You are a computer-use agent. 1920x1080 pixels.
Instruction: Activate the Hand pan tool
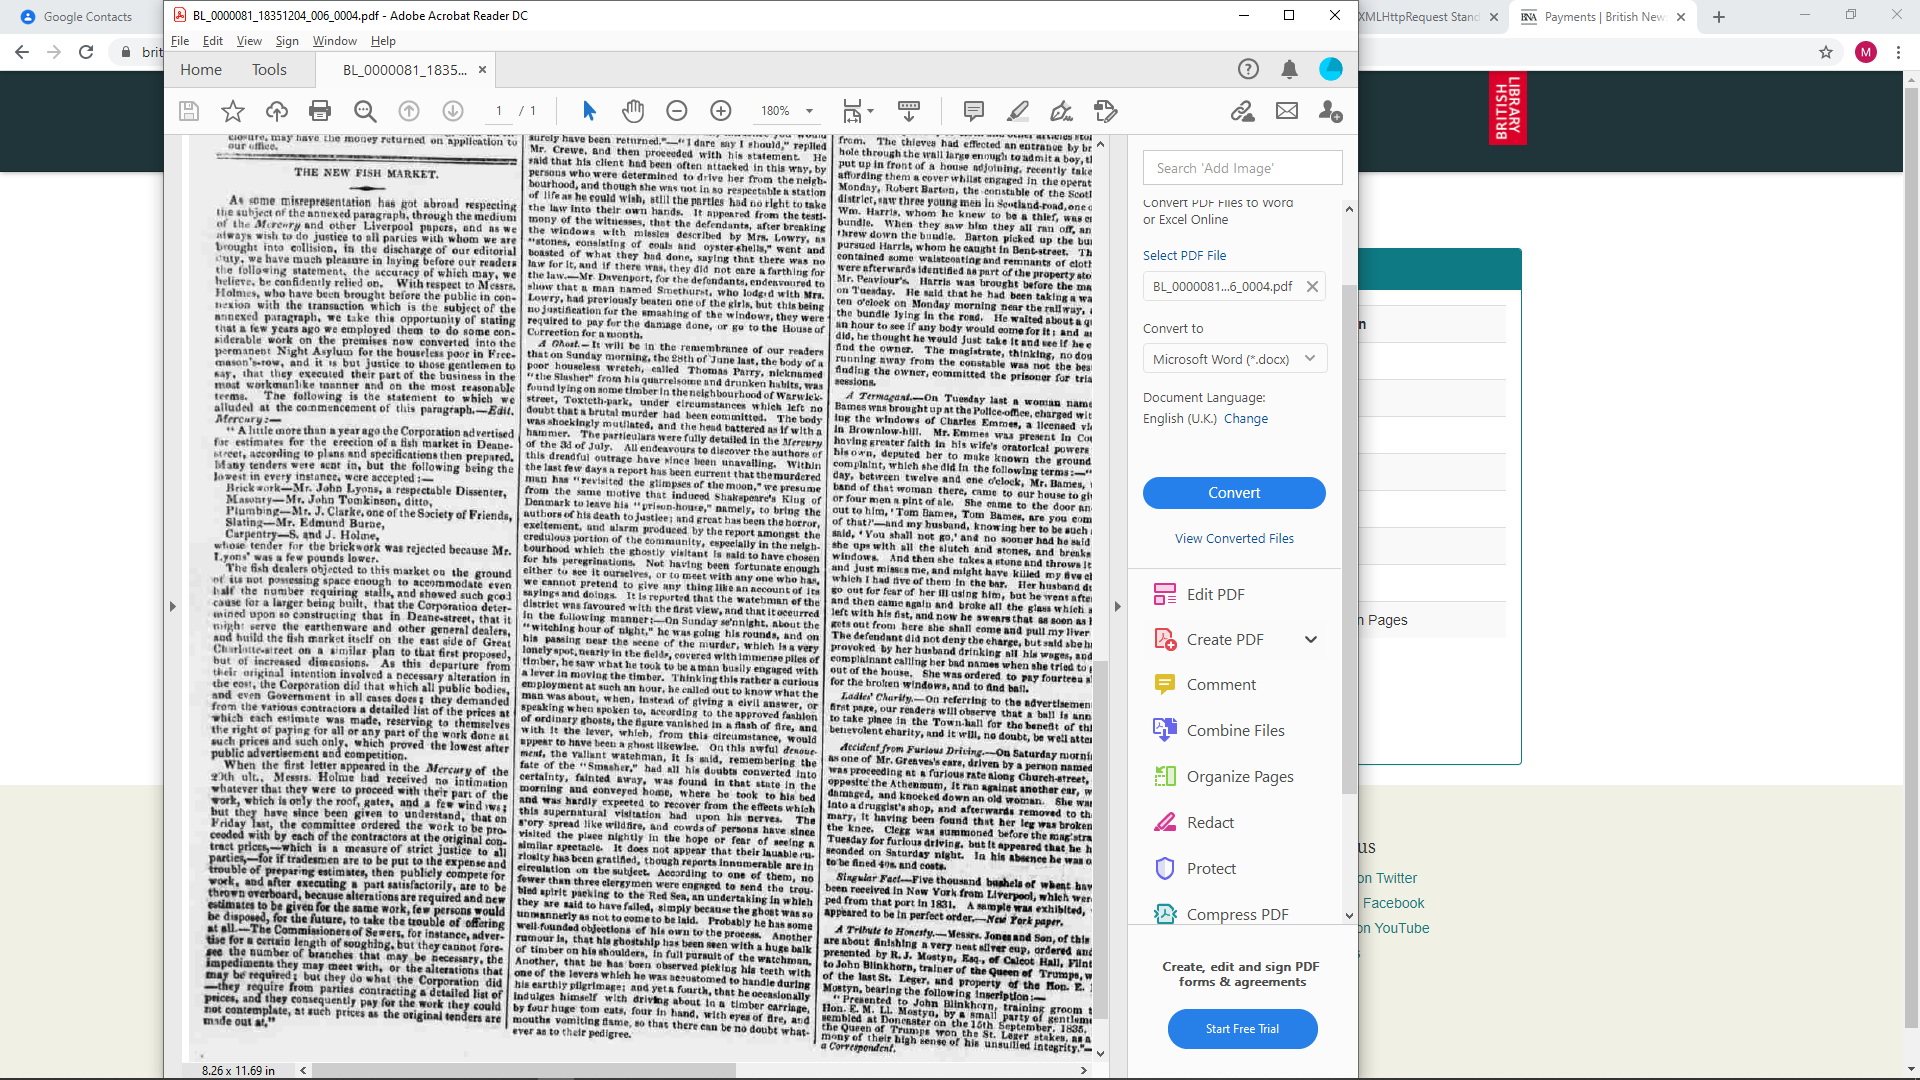[x=633, y=111]
